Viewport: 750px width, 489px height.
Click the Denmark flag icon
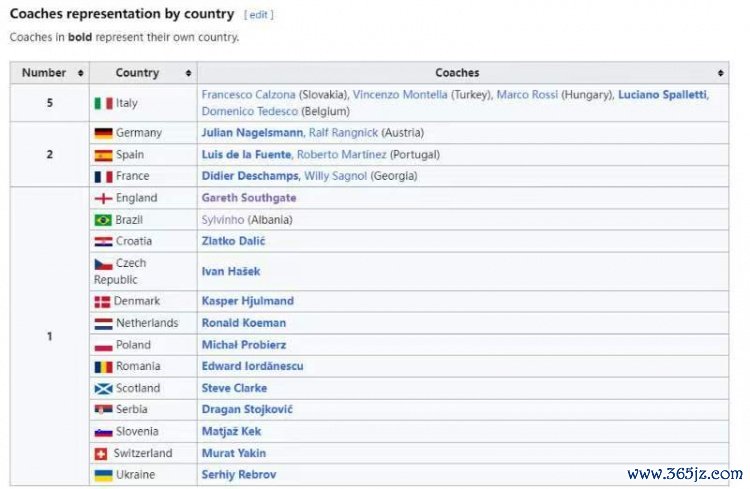pos(103,301)
